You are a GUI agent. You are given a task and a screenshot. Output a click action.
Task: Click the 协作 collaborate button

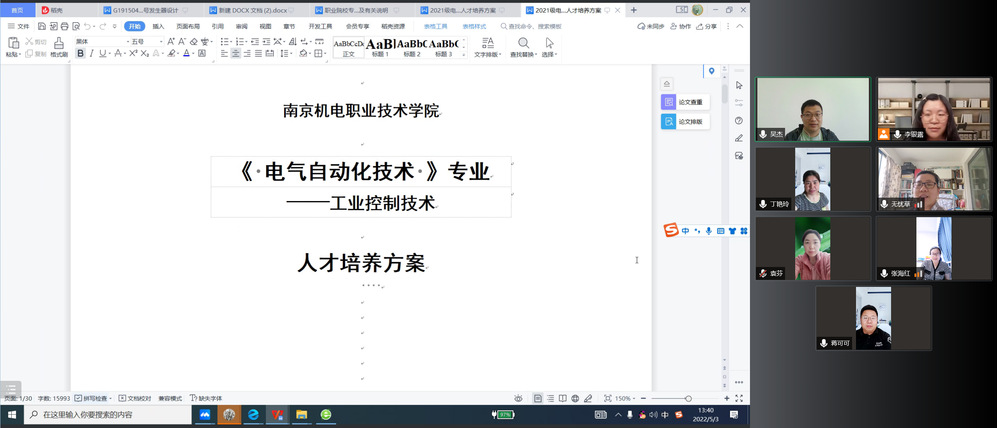(x=680, y=26)
